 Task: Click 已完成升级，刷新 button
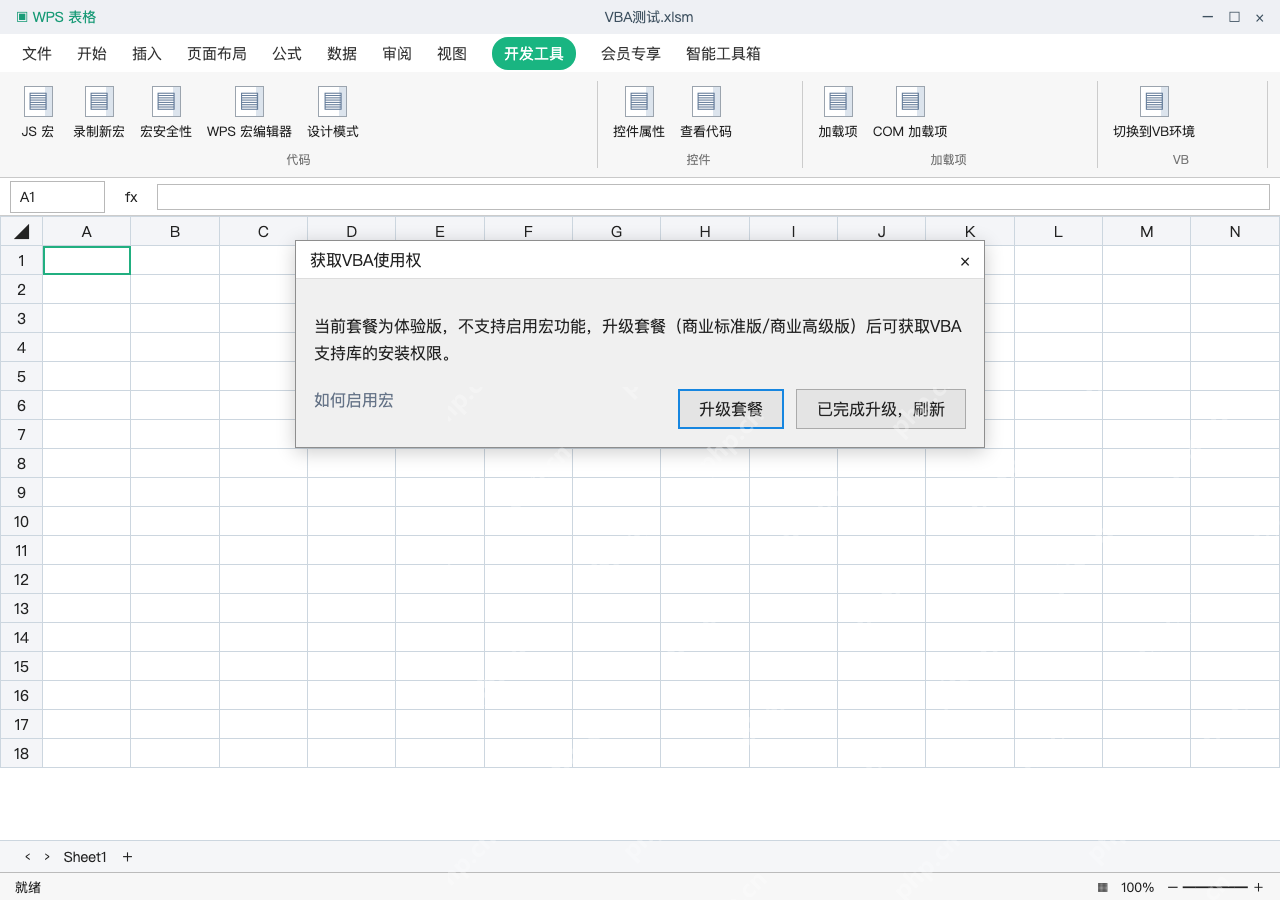click(881, 409)
